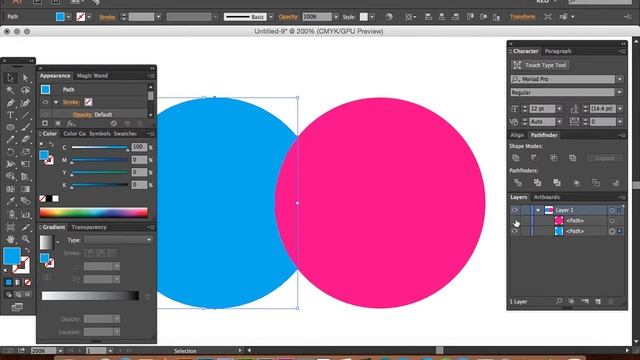This screenshot has height=360, width=640.
Task: Toggle Stroke visibility eye in Appearance panel
Action: 45,102
